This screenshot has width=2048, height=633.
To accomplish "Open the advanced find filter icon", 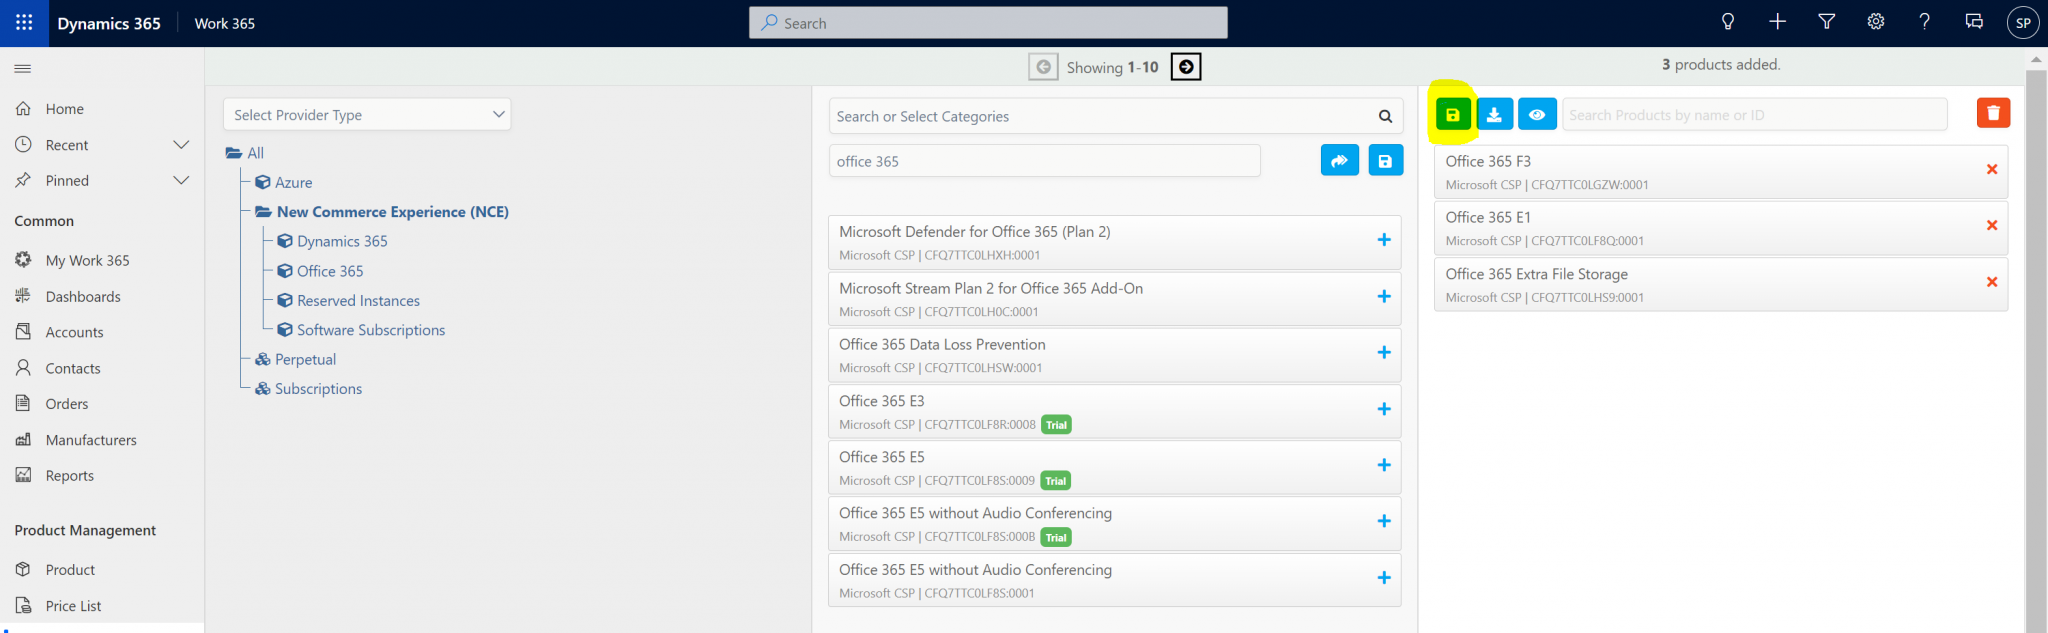I will point(1826,22).
